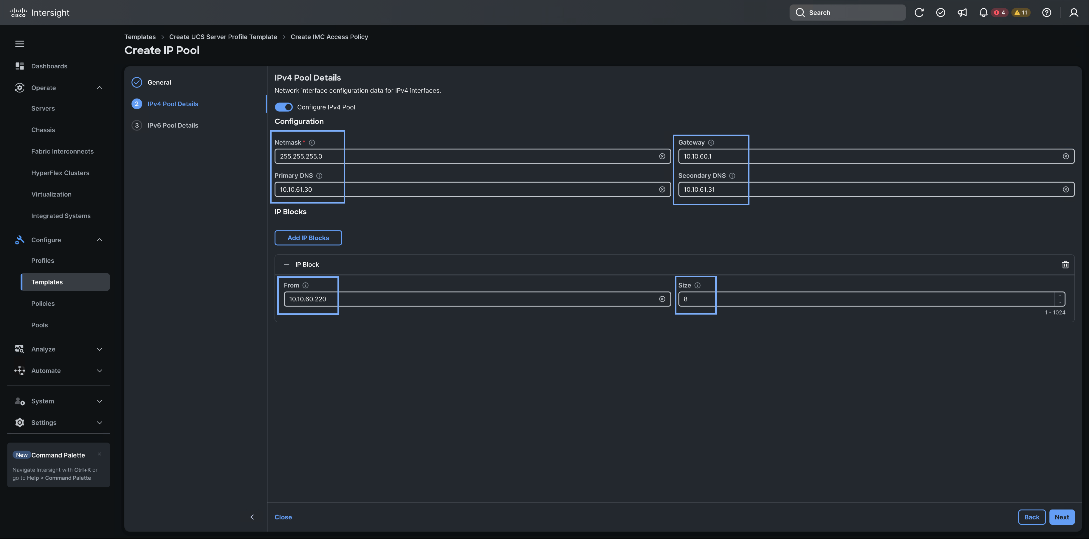Click into the Primary DNS input field
Image resolution: width=1089 pixels, height=539 pixels.
coord(472,189)
